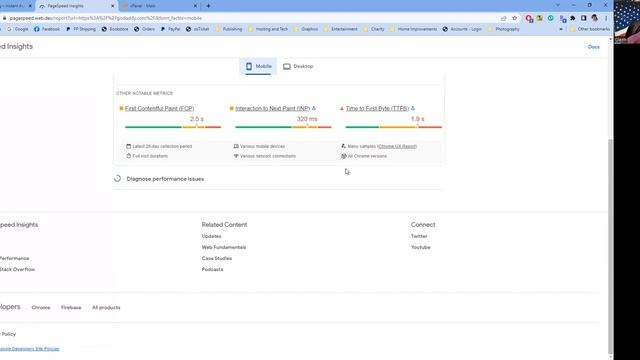
Task: Click the page vertical scrollbar thumb
Action: pyautogui.click(x=611, y=246)
